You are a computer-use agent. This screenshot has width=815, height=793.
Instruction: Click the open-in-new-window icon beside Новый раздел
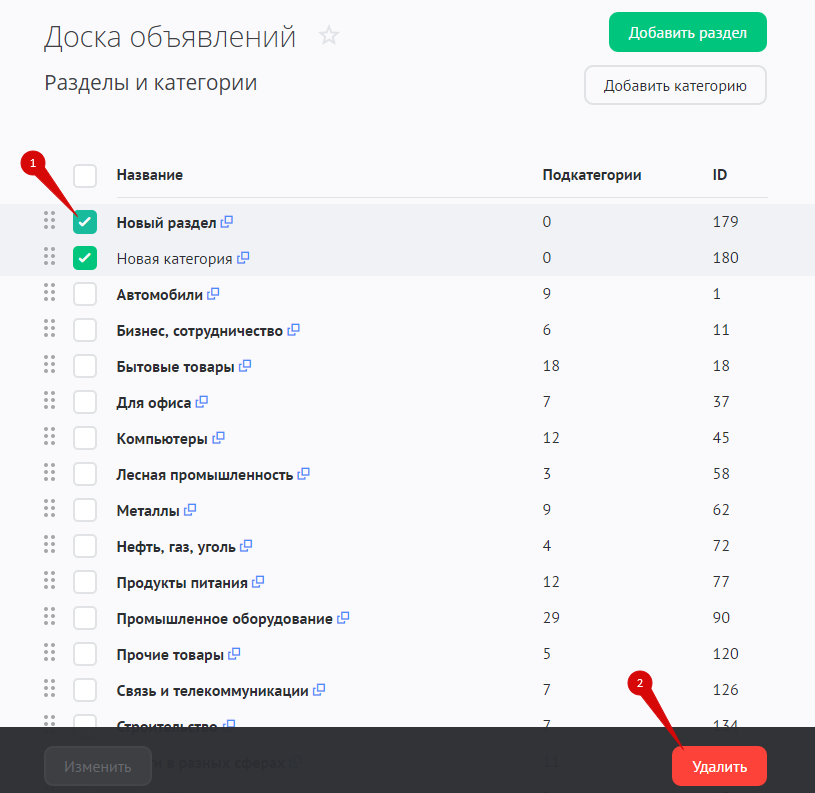(227, 221)
